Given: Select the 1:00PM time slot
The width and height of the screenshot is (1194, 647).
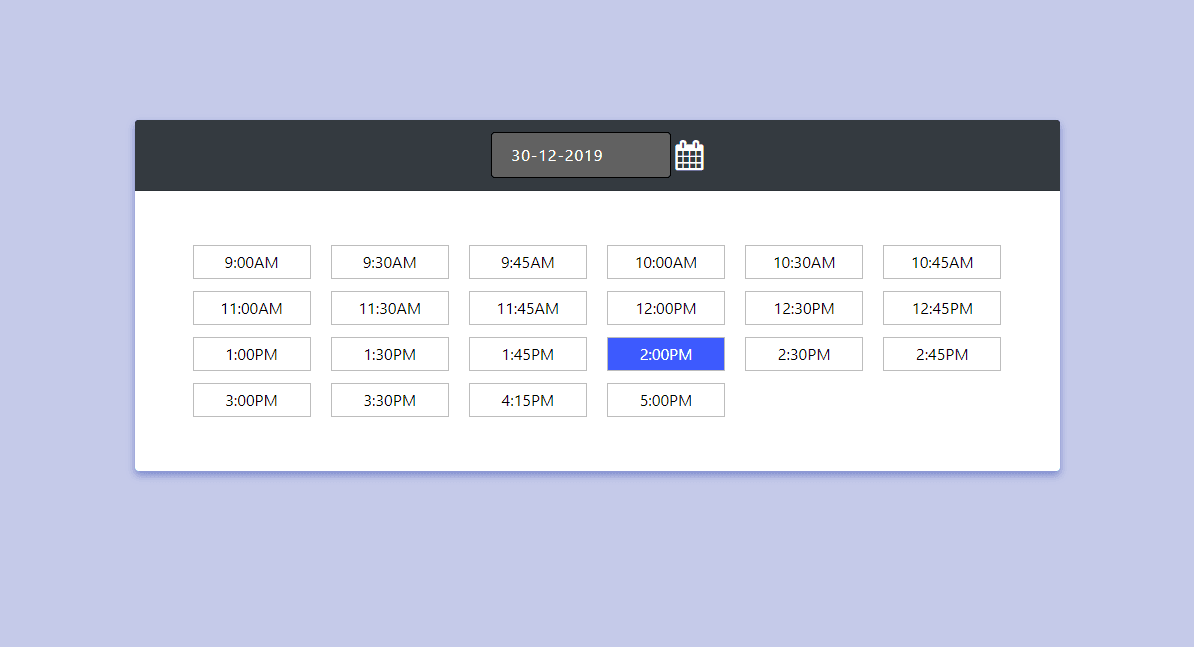Looking at the screenshot, I should pyautogui.click(x=252, y=354).
